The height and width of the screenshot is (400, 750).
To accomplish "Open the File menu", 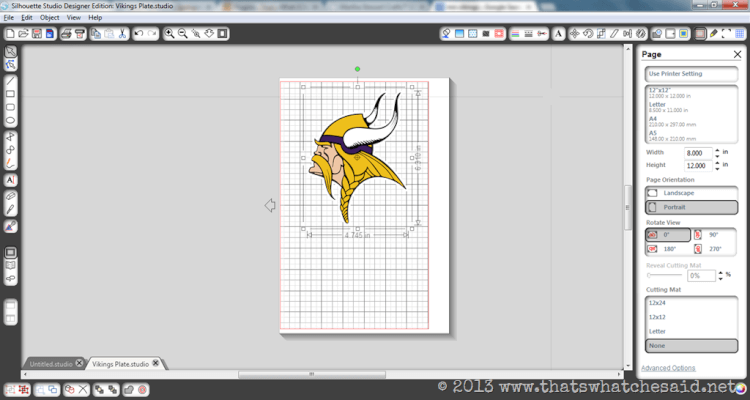I will (9, 18).
